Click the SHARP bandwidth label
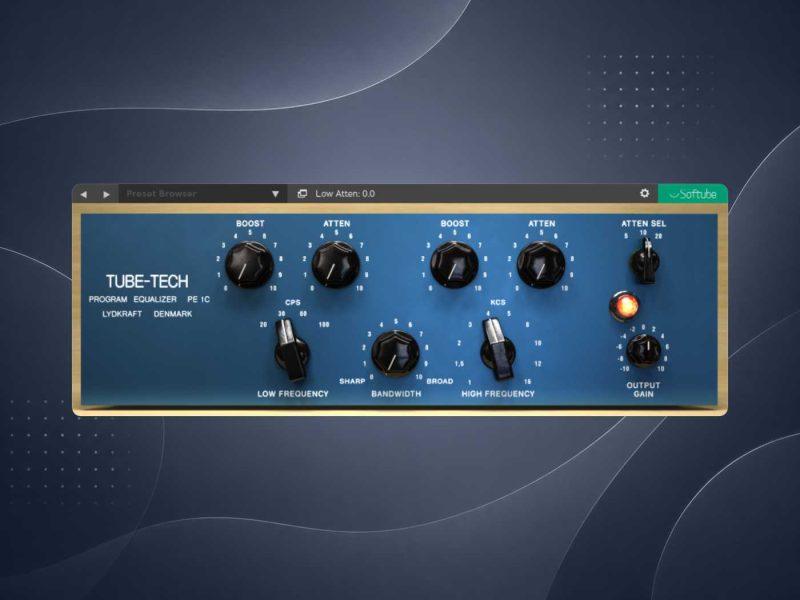This screenshot has height=600, width=800. [x=352, y=381]
